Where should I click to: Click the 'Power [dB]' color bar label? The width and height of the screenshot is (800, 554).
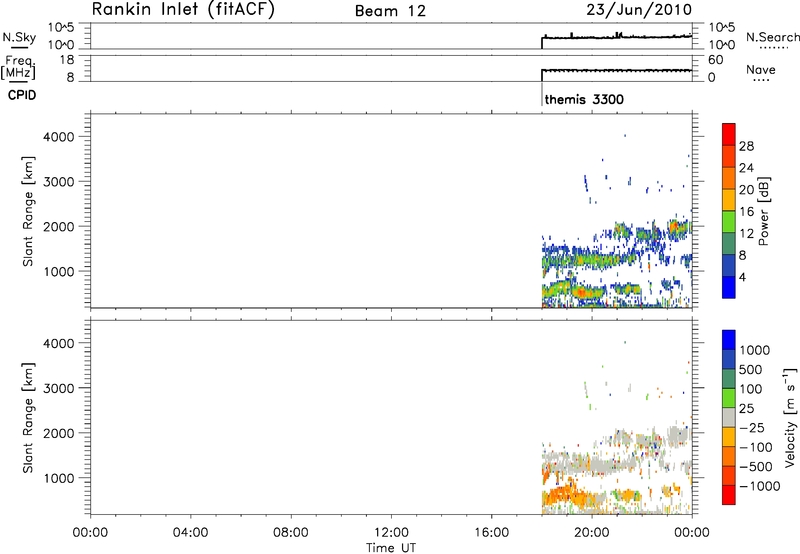pyautogui.click(x=763, y=211)
